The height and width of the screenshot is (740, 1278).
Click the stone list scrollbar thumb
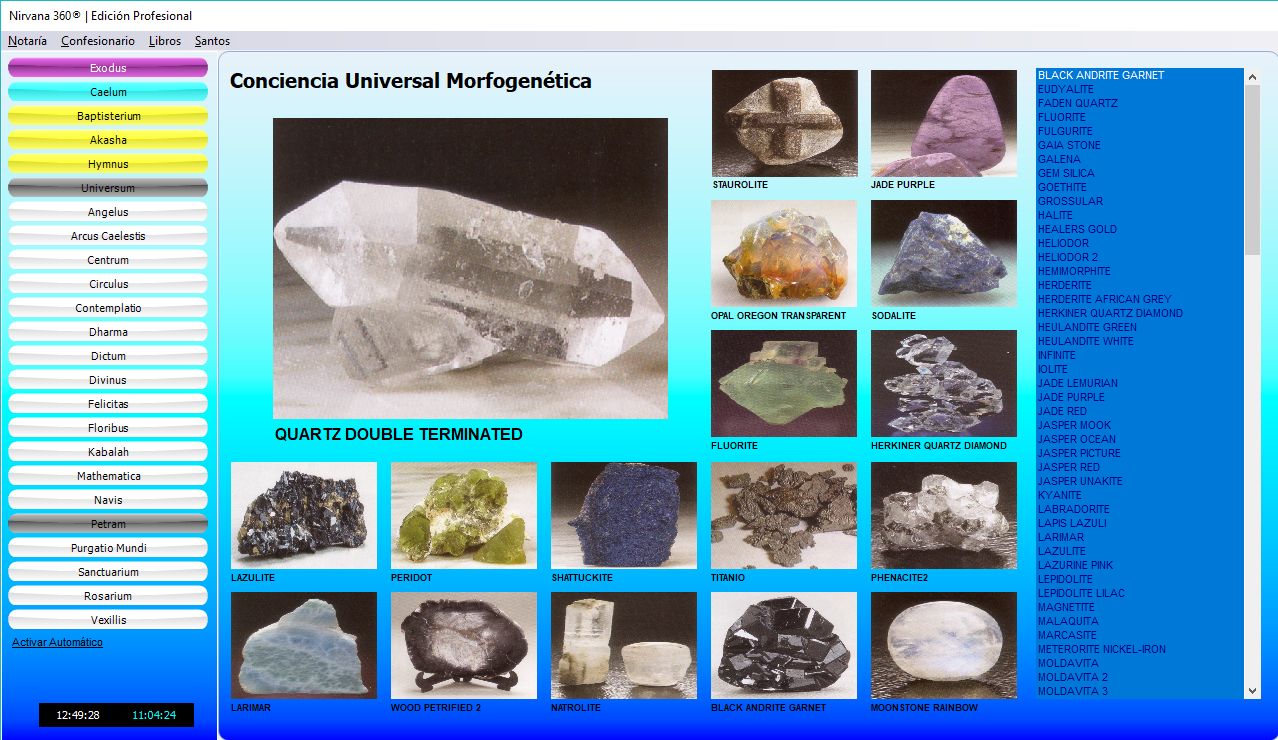tap(1252, 170)
